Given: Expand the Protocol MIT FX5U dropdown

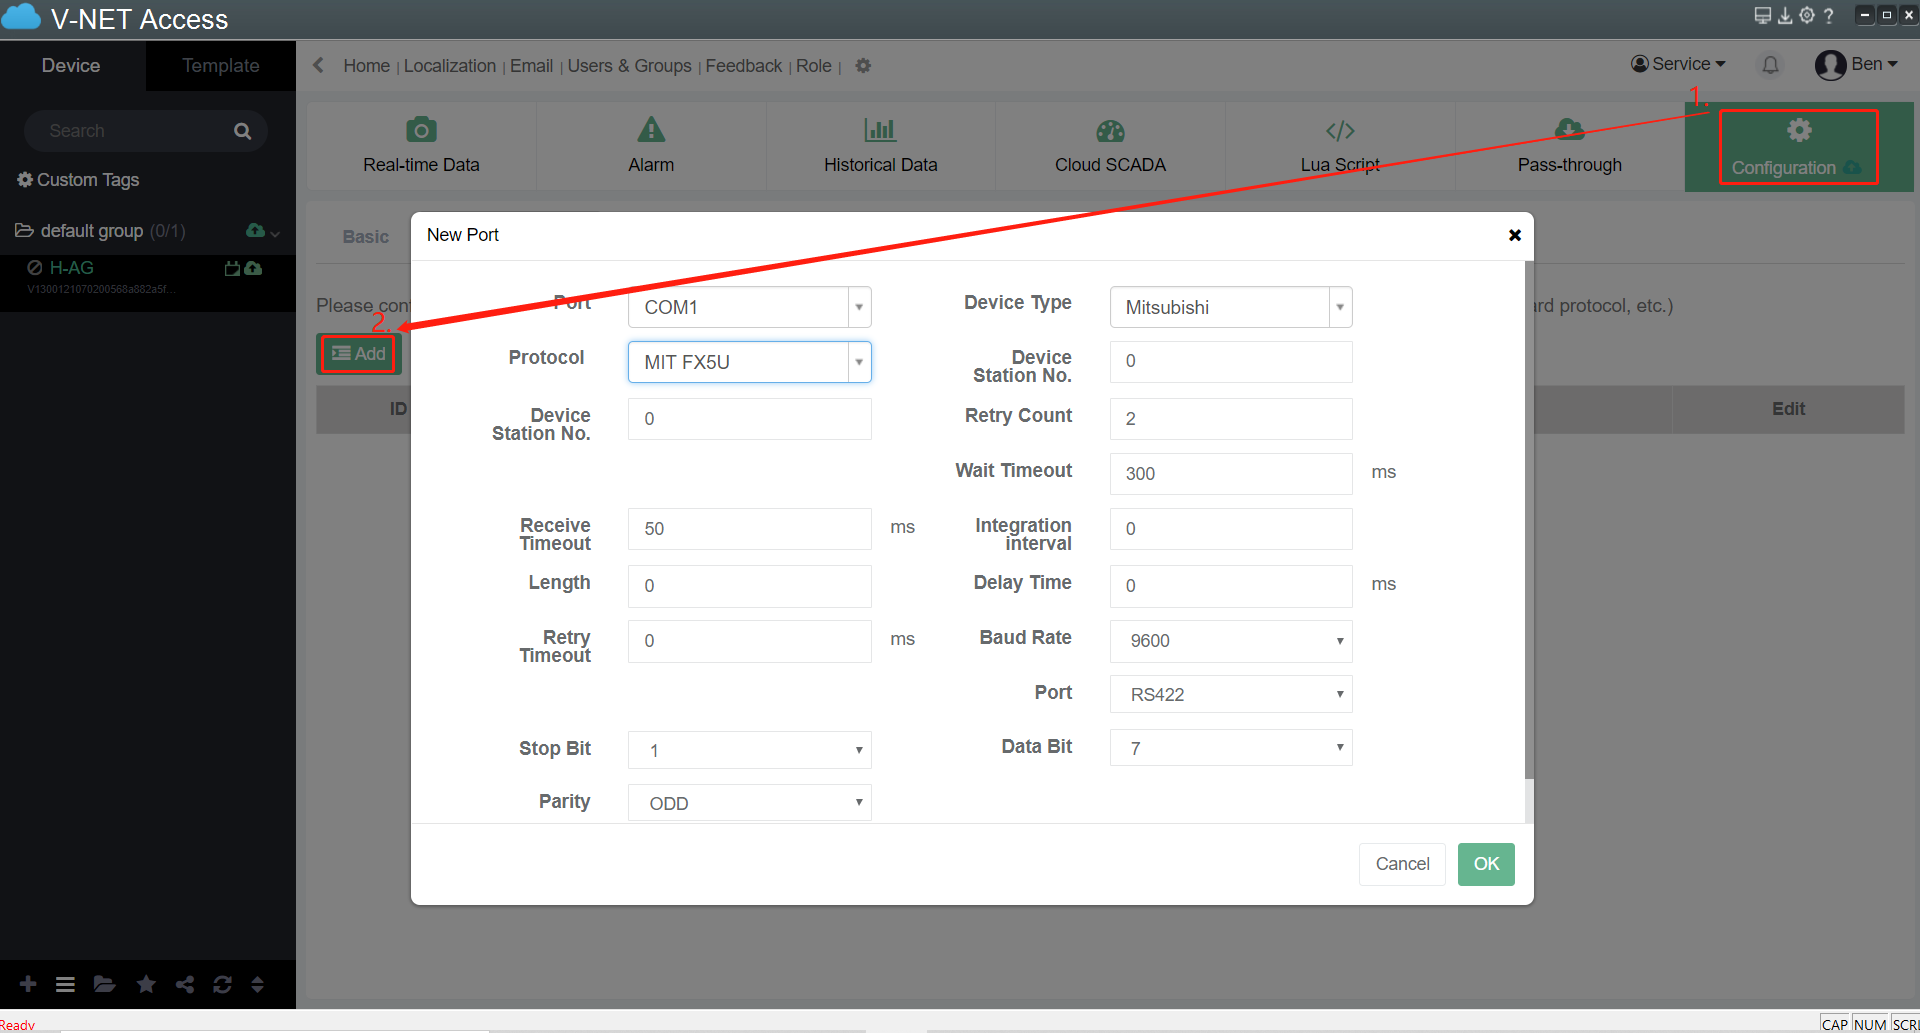Looking at the screenshot, I should (858, 362).
